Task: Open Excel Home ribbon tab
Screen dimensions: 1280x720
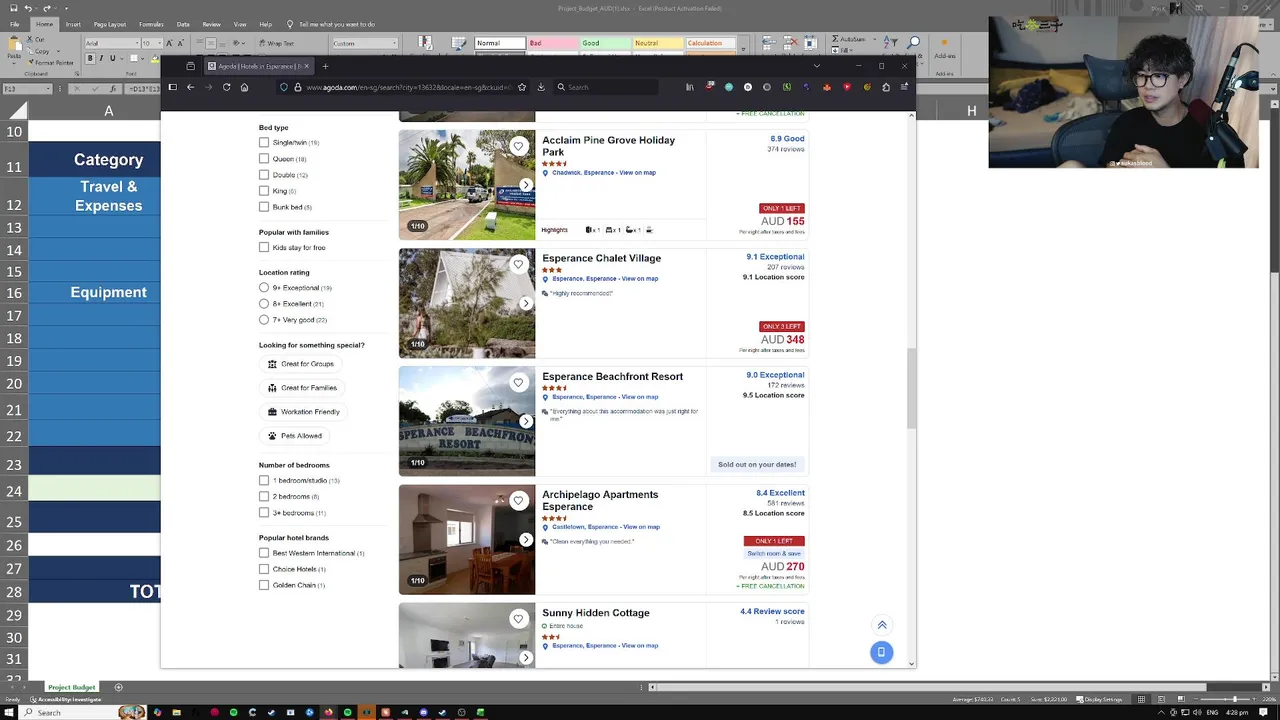Action: 45,24
